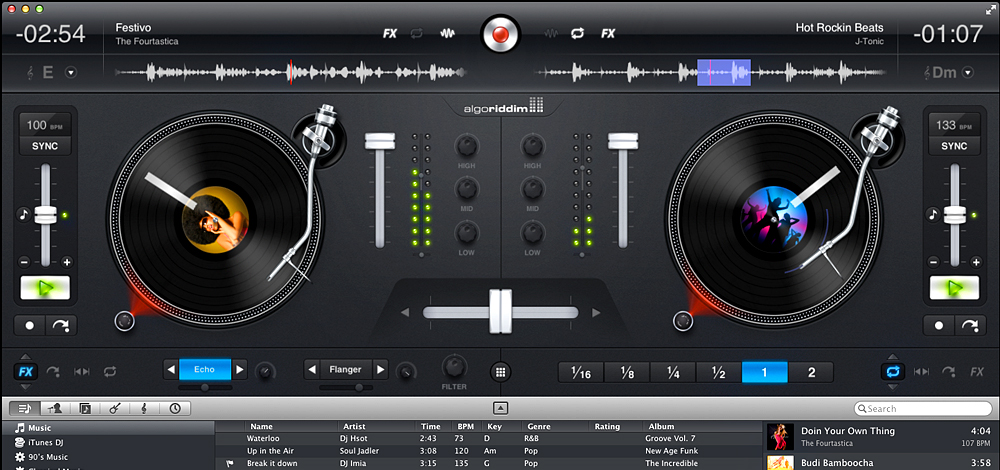Toggle the blue FX button at bottom left
Image resolution: width=1000 pixels, height=470 pixels.
coord(26,372)
